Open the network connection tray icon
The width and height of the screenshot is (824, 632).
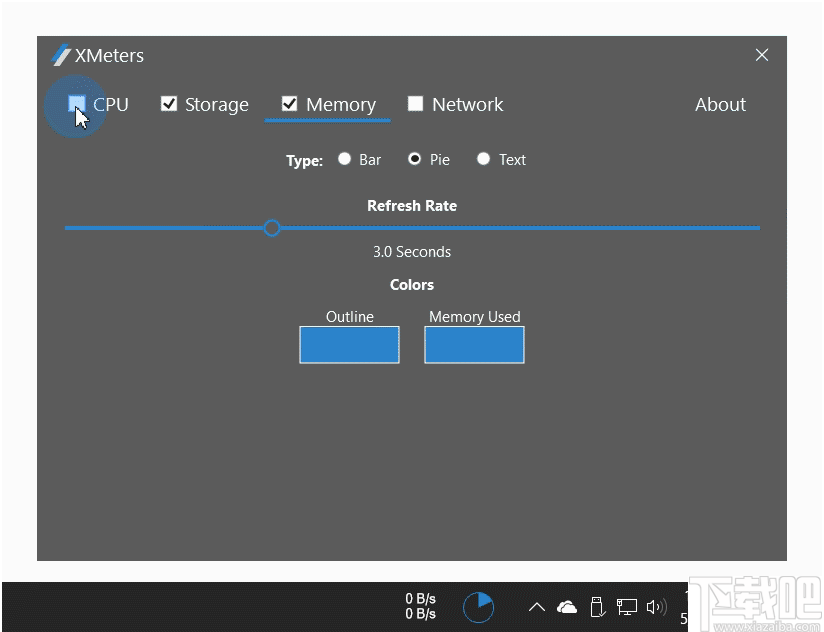coord(626,607)
